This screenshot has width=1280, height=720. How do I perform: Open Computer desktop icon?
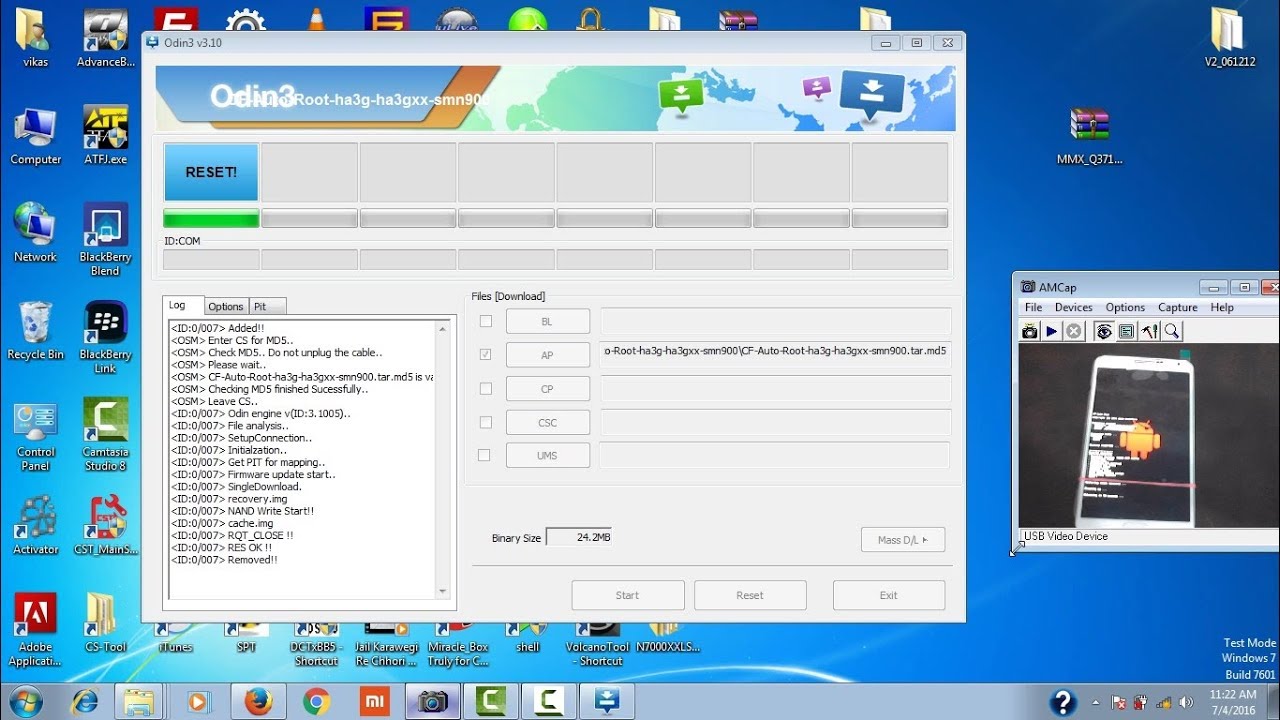coord(35,135)
